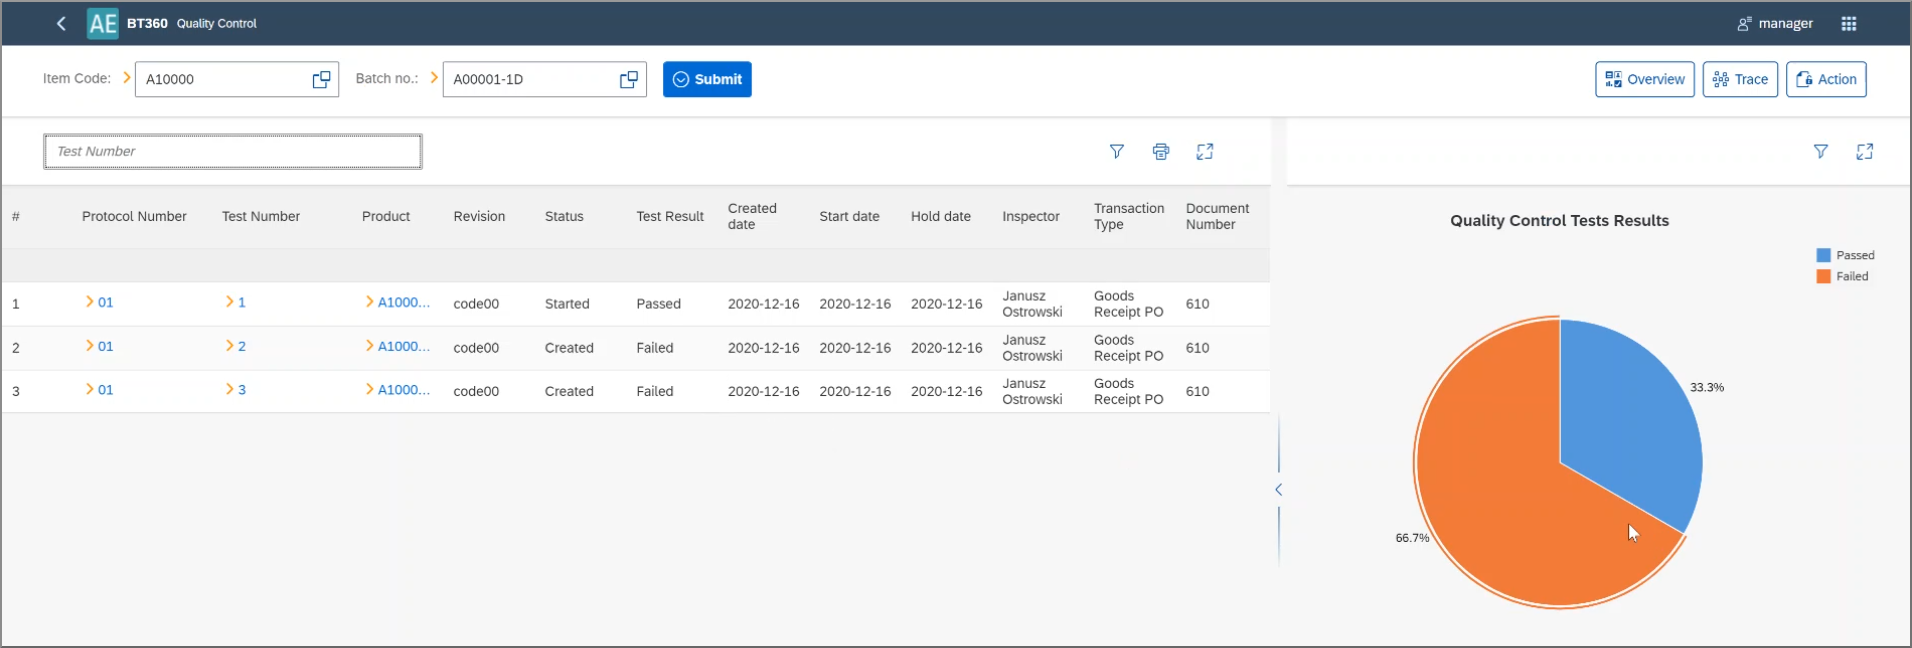Click the 33.3% chart label

(1707, 387)
